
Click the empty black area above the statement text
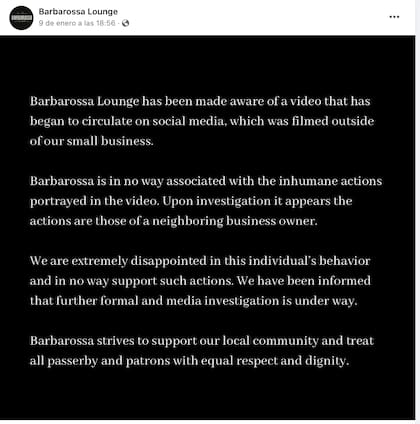(207, 65)
